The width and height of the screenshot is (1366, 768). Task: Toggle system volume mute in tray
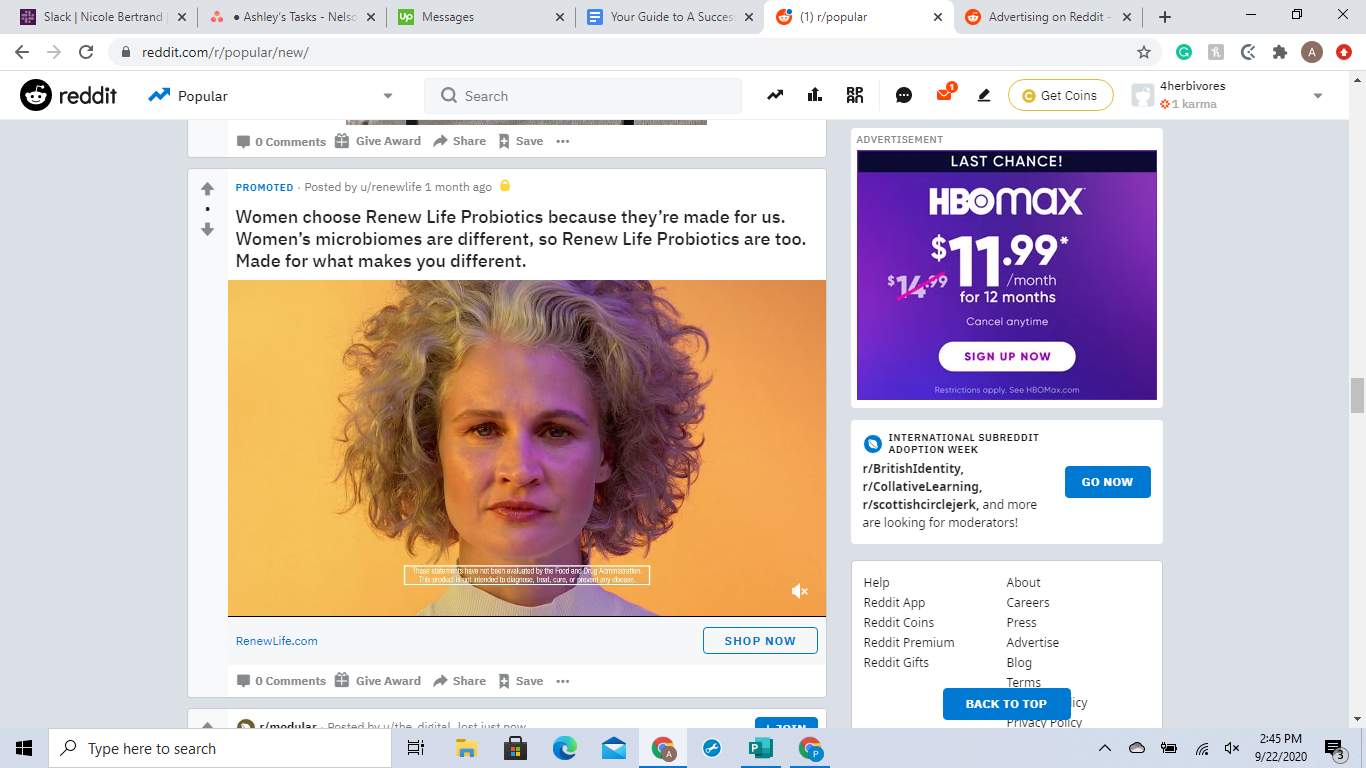click(1232, 748)
